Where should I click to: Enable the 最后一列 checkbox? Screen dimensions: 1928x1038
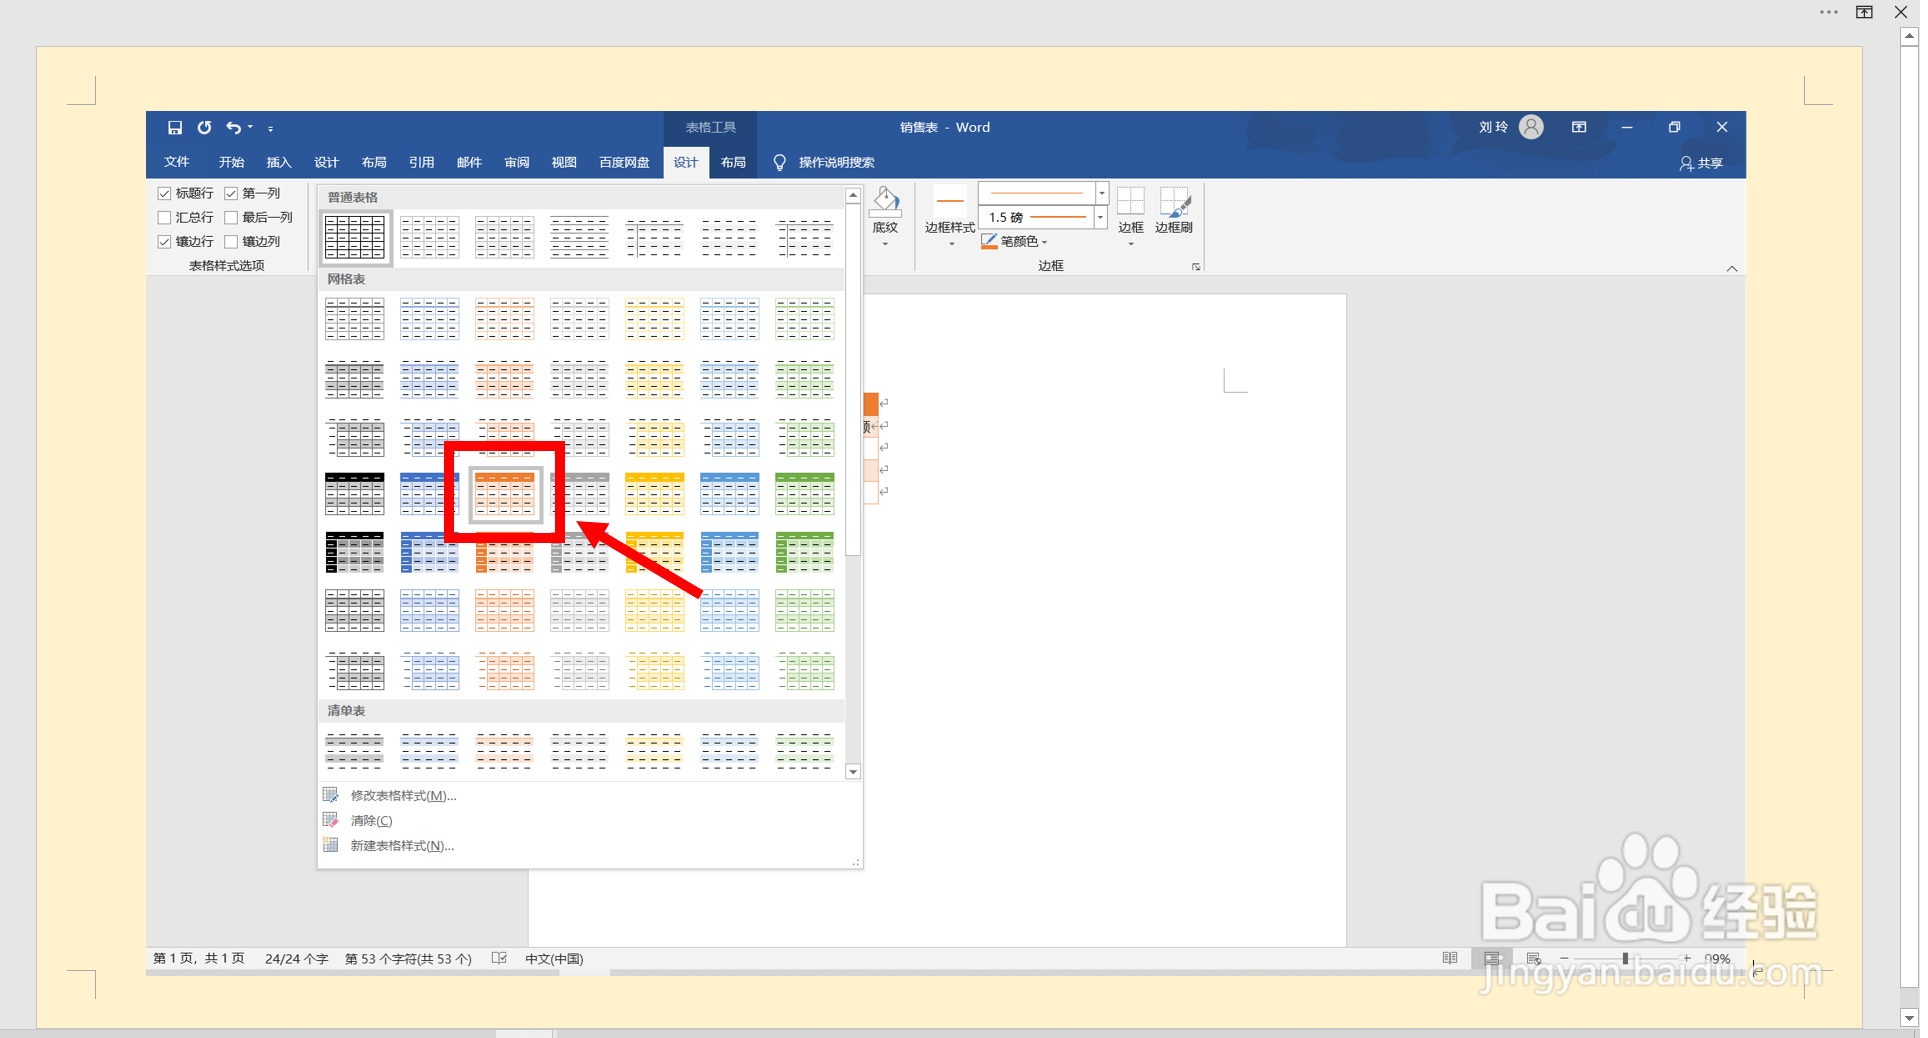coord(231,217)
